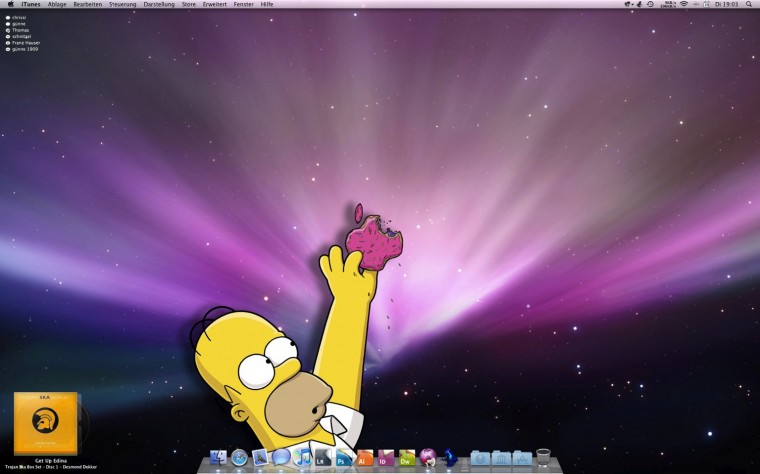Click the network speed monitor readout

tap(668, 4)
